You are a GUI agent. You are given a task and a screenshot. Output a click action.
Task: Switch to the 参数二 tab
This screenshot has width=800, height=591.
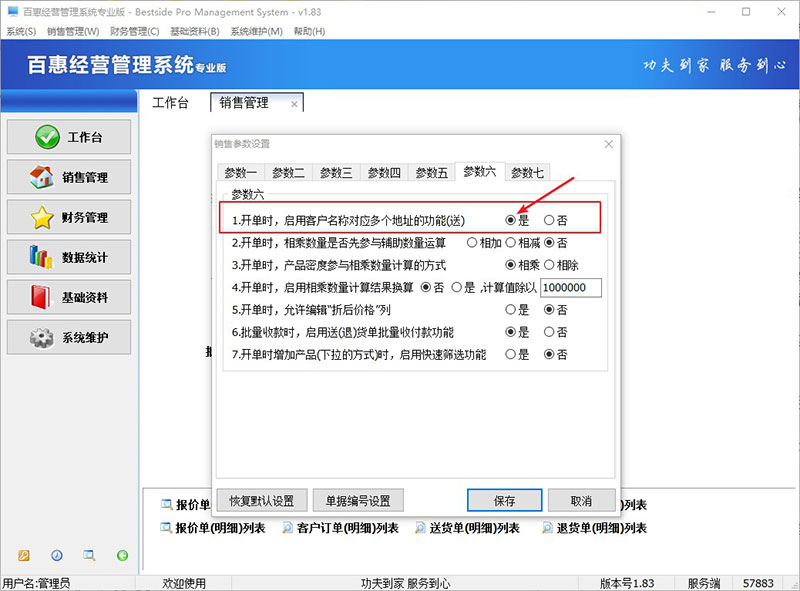point(288,173)
